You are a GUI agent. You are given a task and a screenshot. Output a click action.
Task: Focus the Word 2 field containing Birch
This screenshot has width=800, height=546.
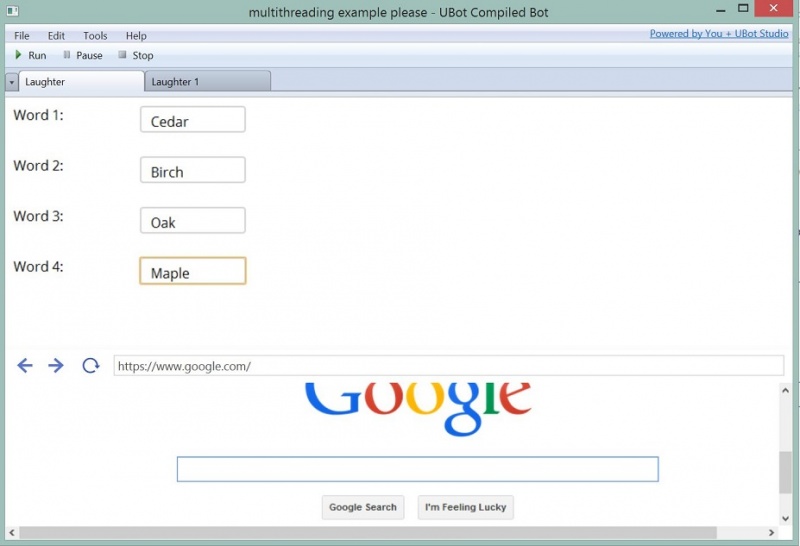tap(193, 170)
